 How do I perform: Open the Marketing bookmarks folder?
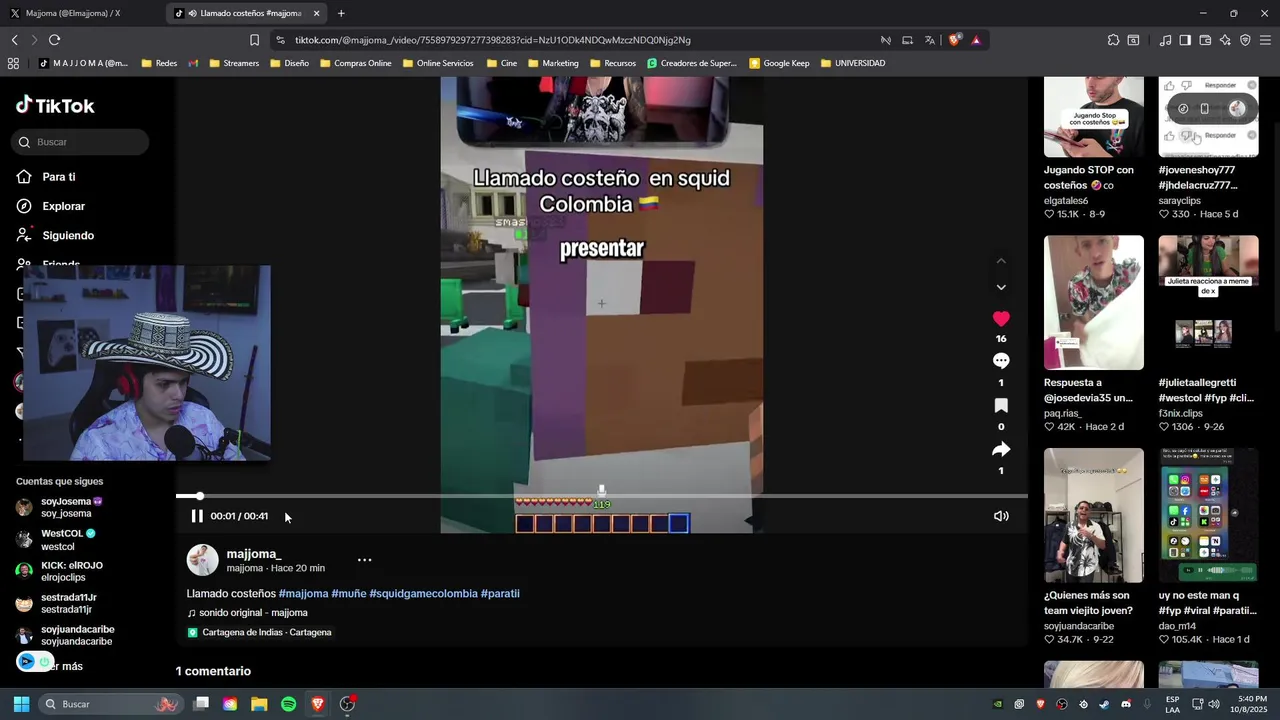point(553,63)
